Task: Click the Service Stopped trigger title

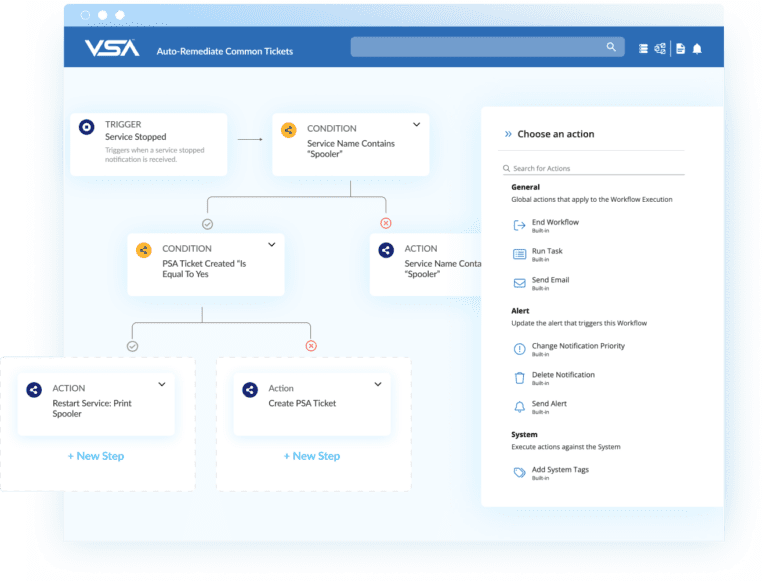Action: coord(136,137)
